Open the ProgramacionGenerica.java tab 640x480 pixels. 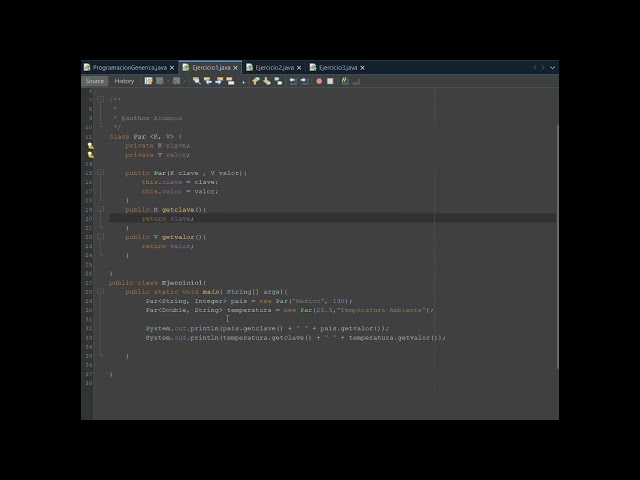(x=129, y=68)
